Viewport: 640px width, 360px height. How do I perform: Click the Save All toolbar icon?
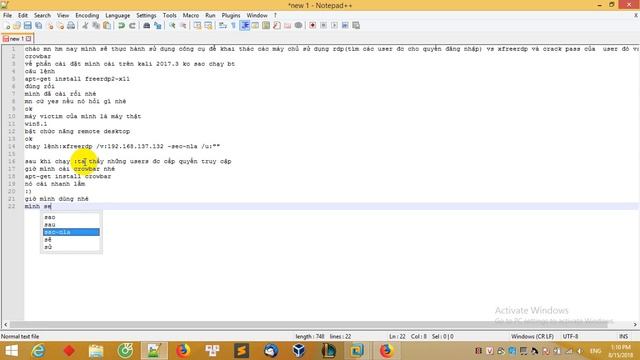pos(38,26)
